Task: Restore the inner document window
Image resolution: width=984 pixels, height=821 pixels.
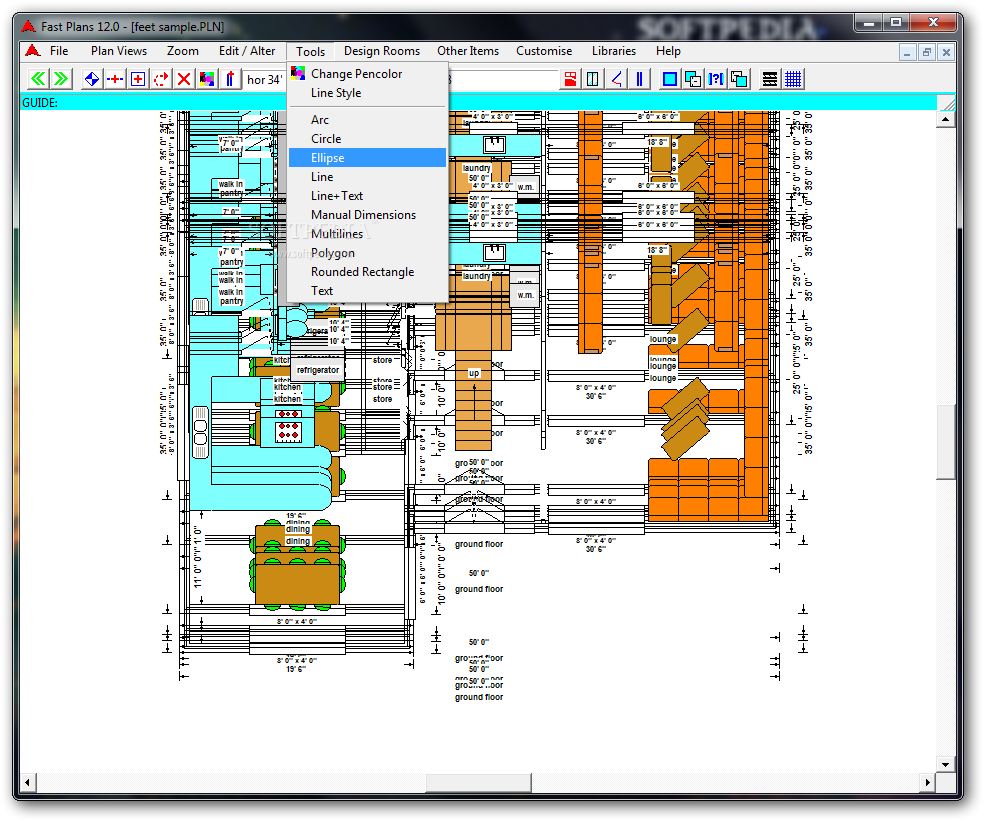Action: pos(927,52)
